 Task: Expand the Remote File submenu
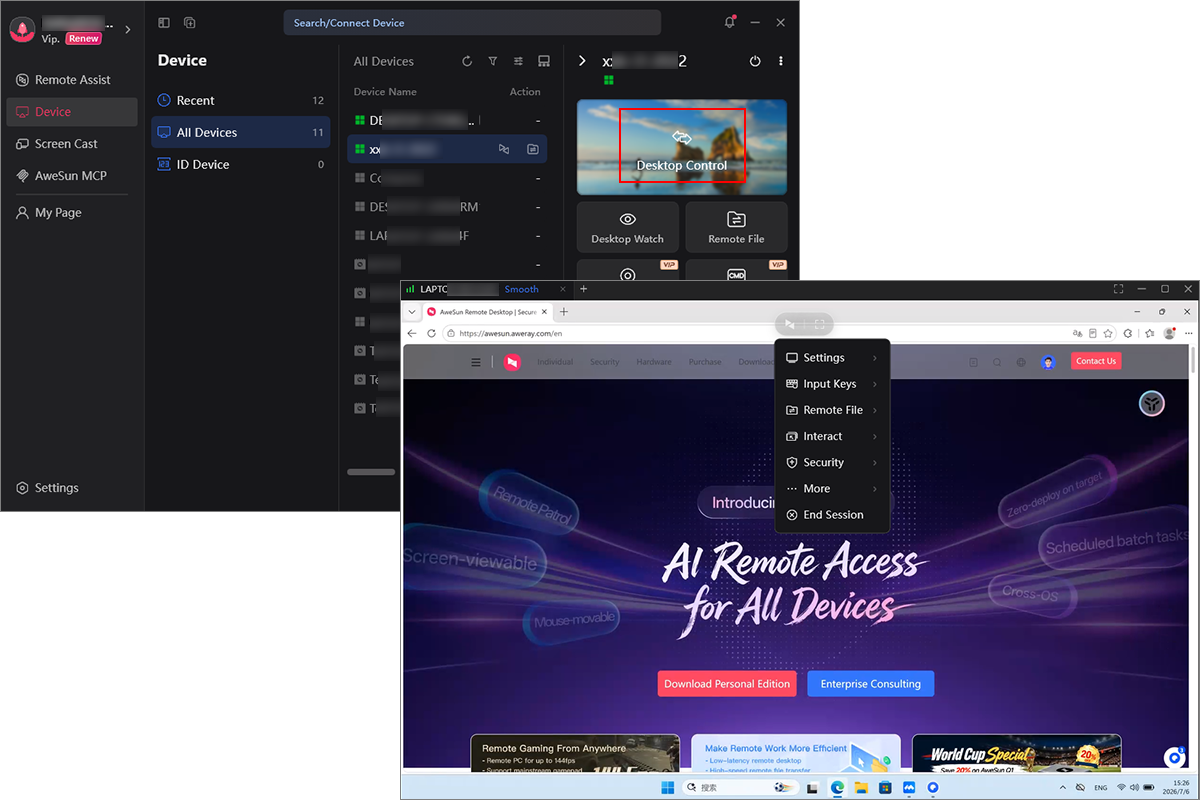coord(875,410)
